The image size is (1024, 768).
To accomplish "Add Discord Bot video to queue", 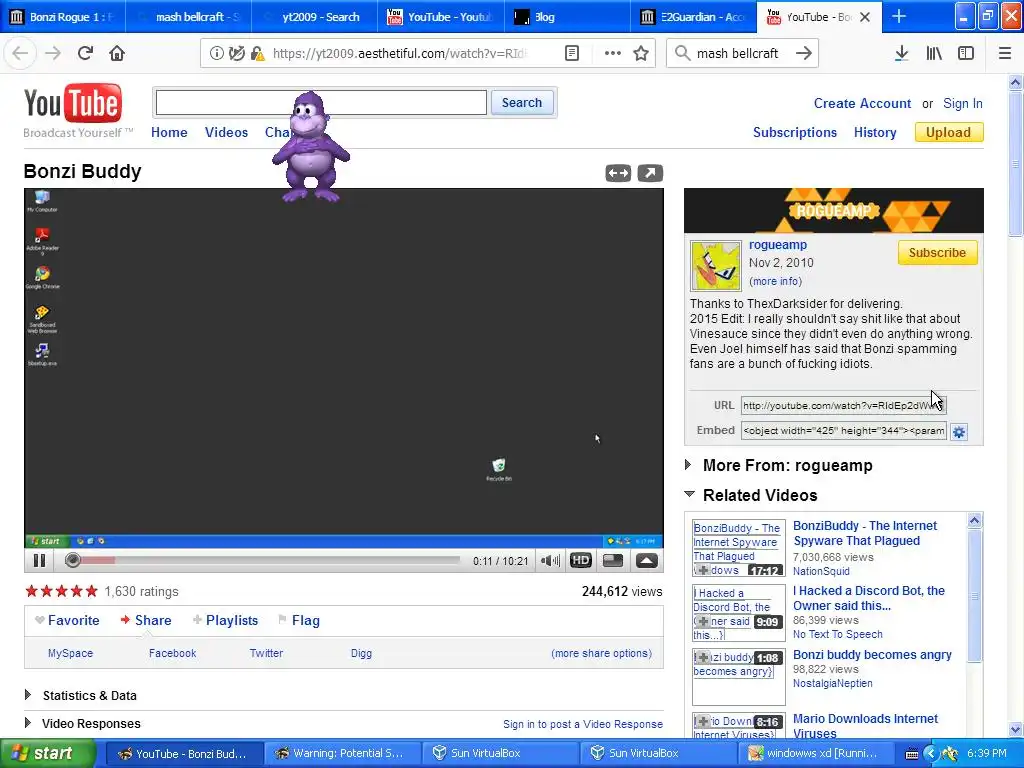I will click(703, 621).
